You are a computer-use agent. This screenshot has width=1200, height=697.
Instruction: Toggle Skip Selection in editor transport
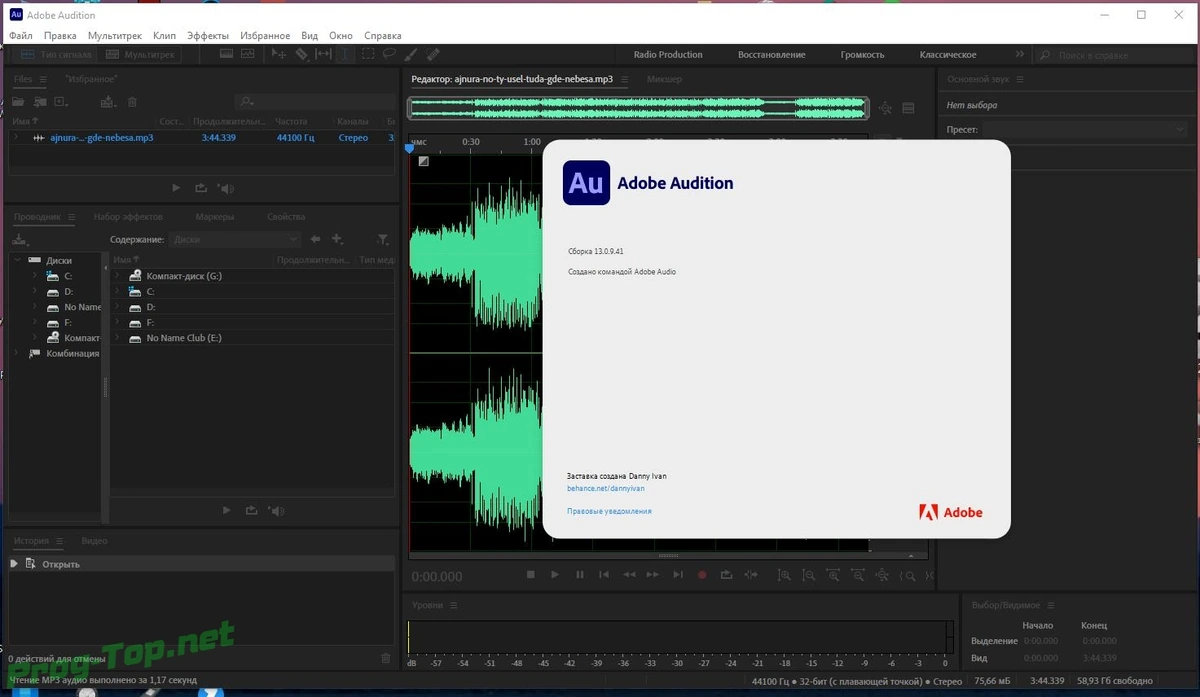coord(751,574)
